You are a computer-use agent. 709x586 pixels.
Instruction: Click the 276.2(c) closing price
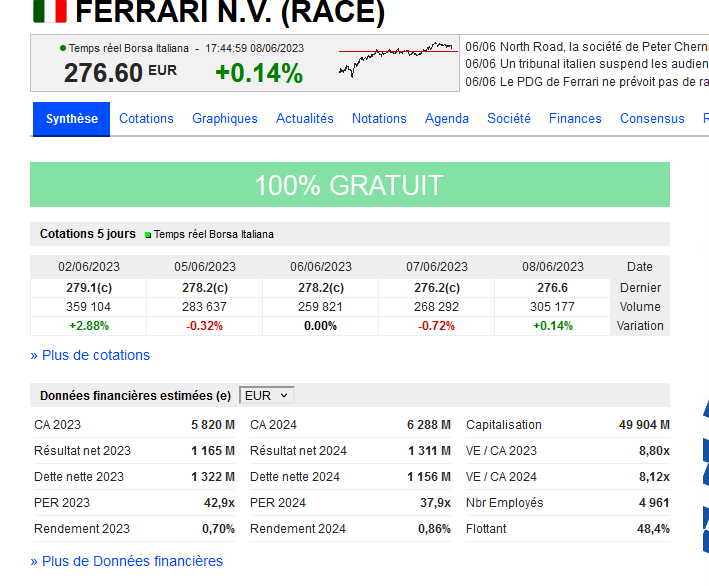click(x=437, y=288)
